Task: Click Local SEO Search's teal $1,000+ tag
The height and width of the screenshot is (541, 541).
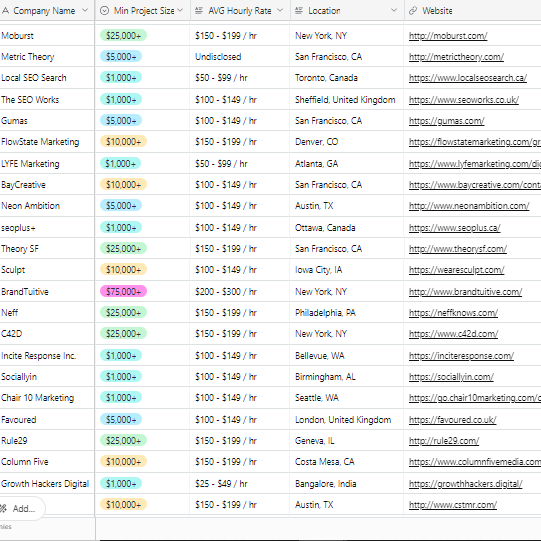Action: 121,78
